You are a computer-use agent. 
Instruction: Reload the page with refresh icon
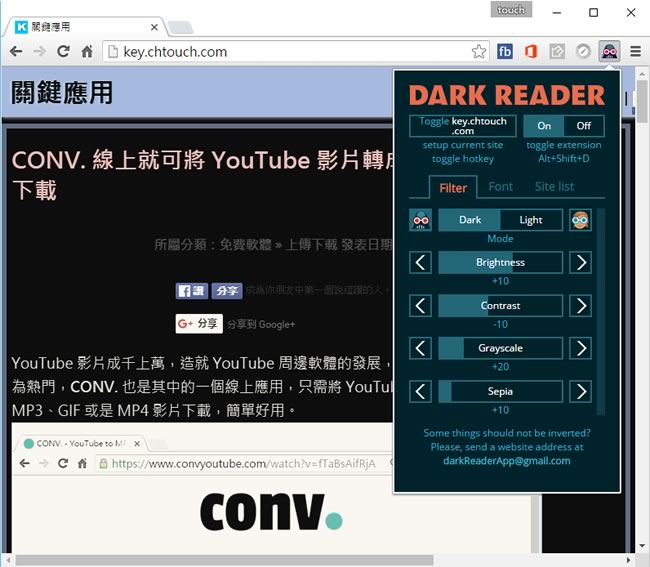[x=62, y=51]
